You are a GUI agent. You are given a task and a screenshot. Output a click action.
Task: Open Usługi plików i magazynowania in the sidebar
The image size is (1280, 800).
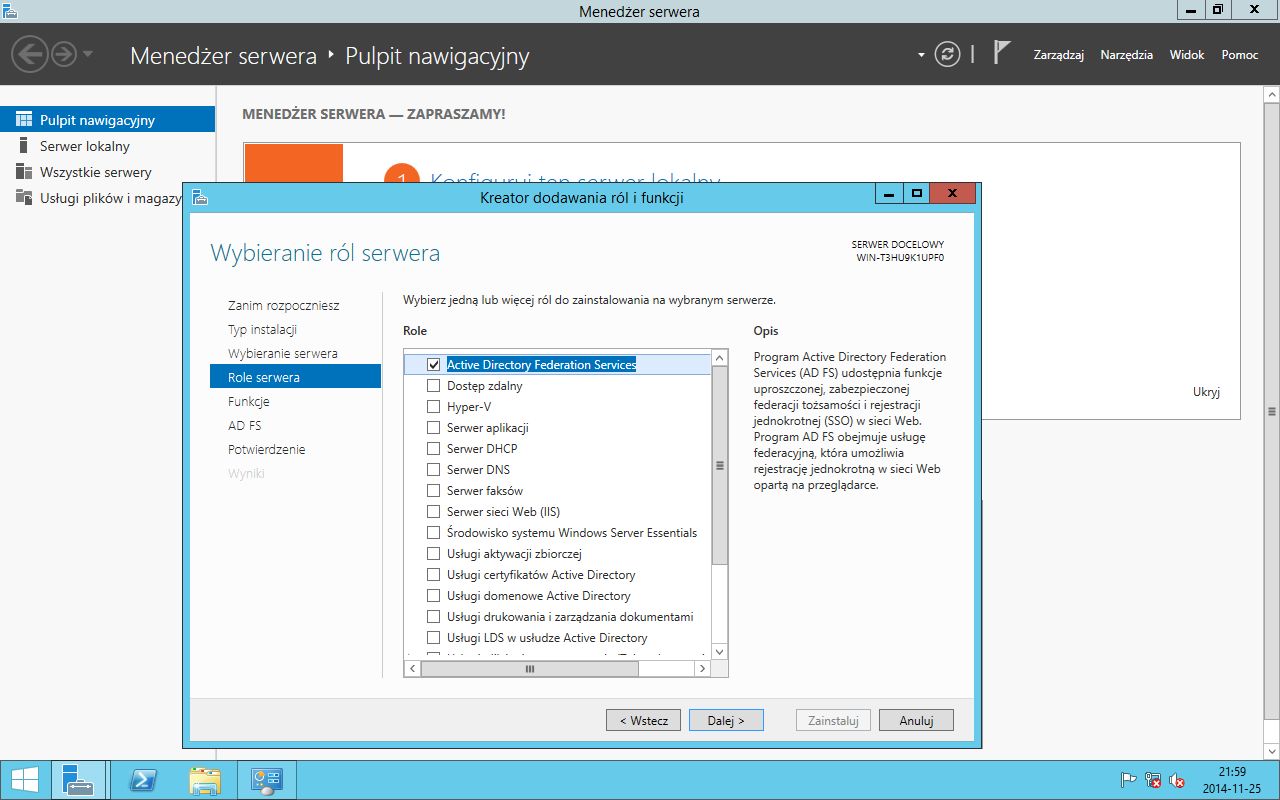click(x=92, y=198)
